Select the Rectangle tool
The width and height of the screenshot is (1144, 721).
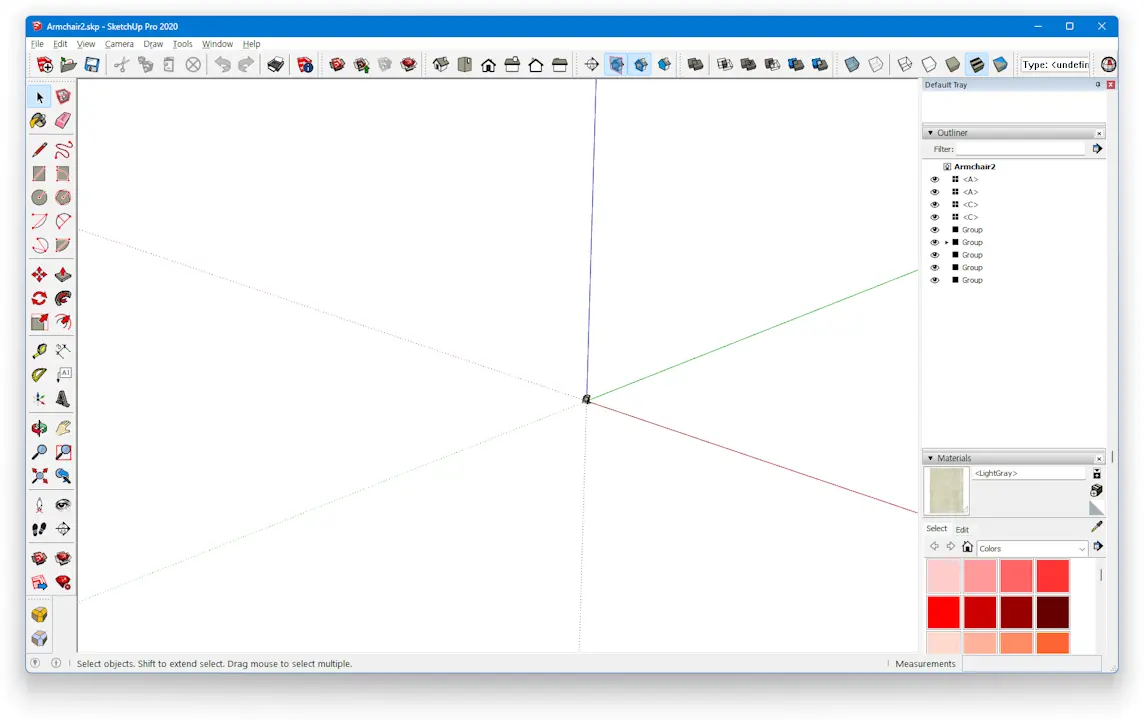pos(39,174)
